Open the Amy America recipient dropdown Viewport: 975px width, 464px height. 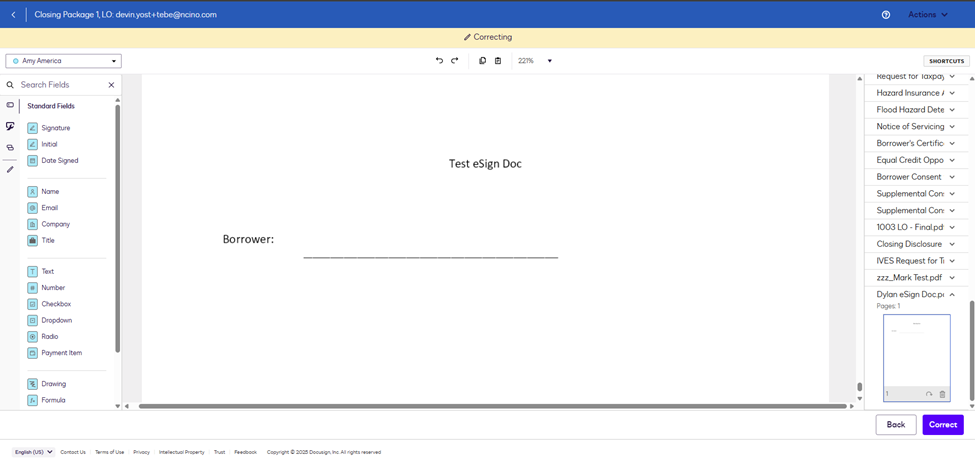coord(63,61)
